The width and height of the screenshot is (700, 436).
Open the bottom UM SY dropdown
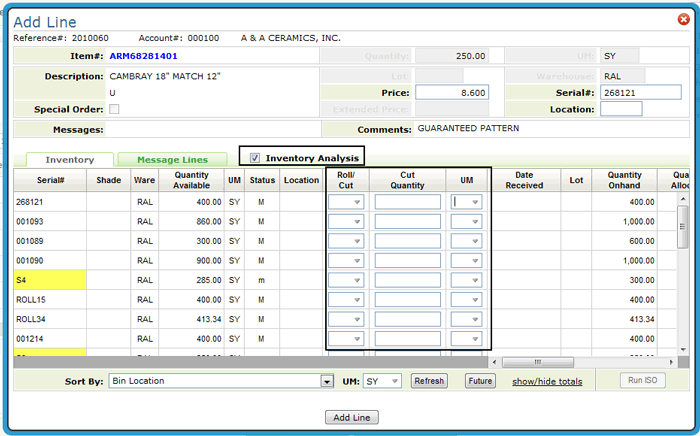382,381
